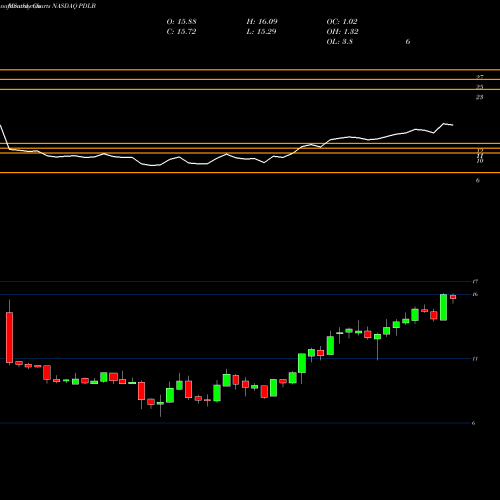Viewport: 500px width, 500px height.
Task: Click the "OL: 3.8" reading
Action: click(340, 42)
